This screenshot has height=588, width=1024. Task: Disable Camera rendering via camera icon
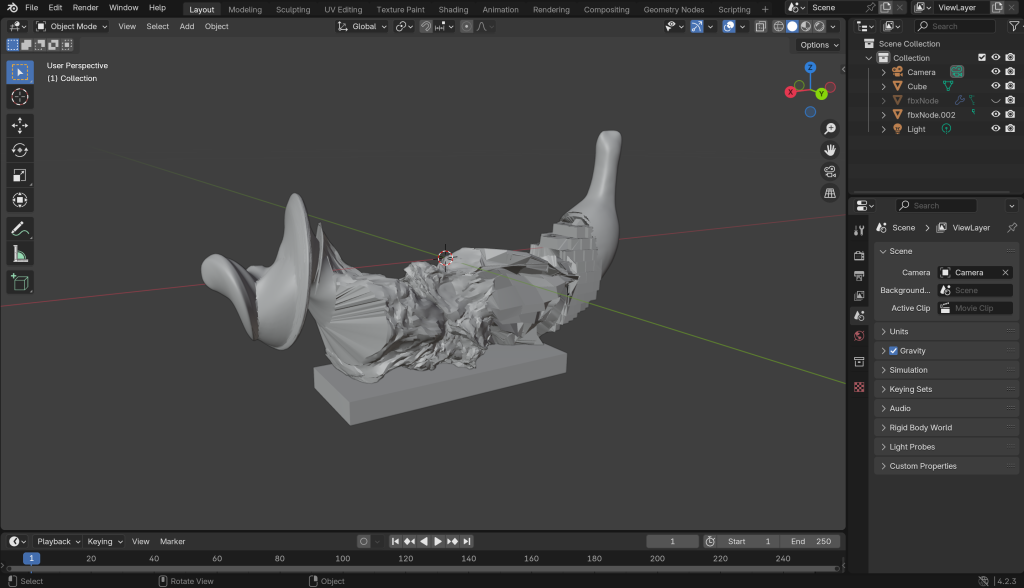coord(1010,72)
